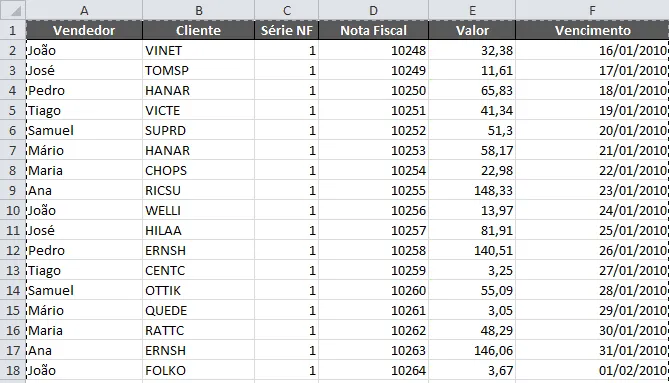Click the Valor header cell
This screenshot has width=669, height=383.
tap(472, 30)
